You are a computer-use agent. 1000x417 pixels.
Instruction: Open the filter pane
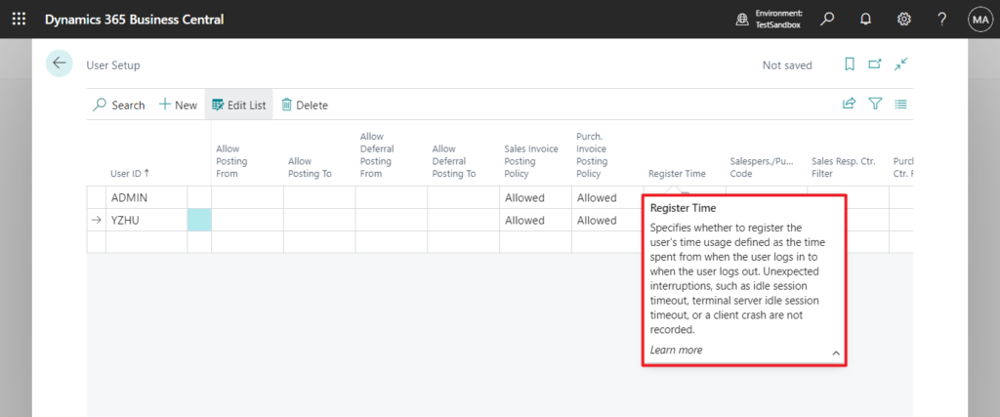click(x=876, y=104)
